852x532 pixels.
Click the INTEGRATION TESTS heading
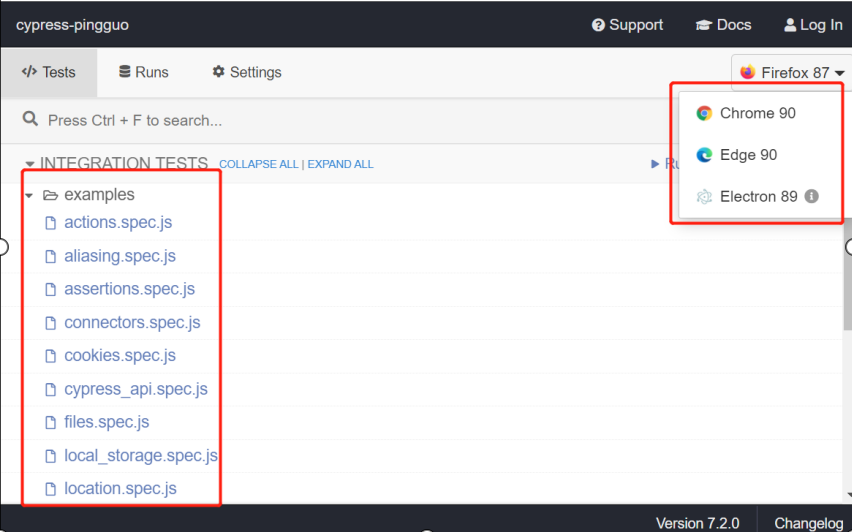coord(124,163)
